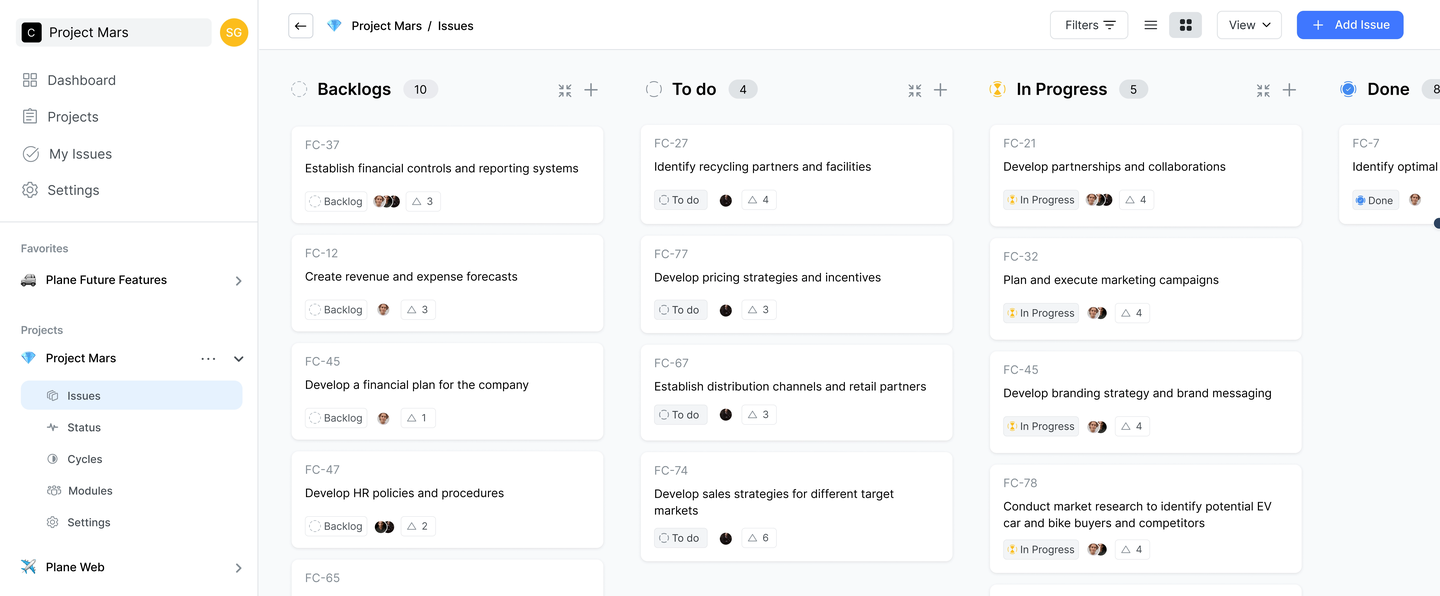Expand Plane Future Features favorite

click(x=238, y=281)
